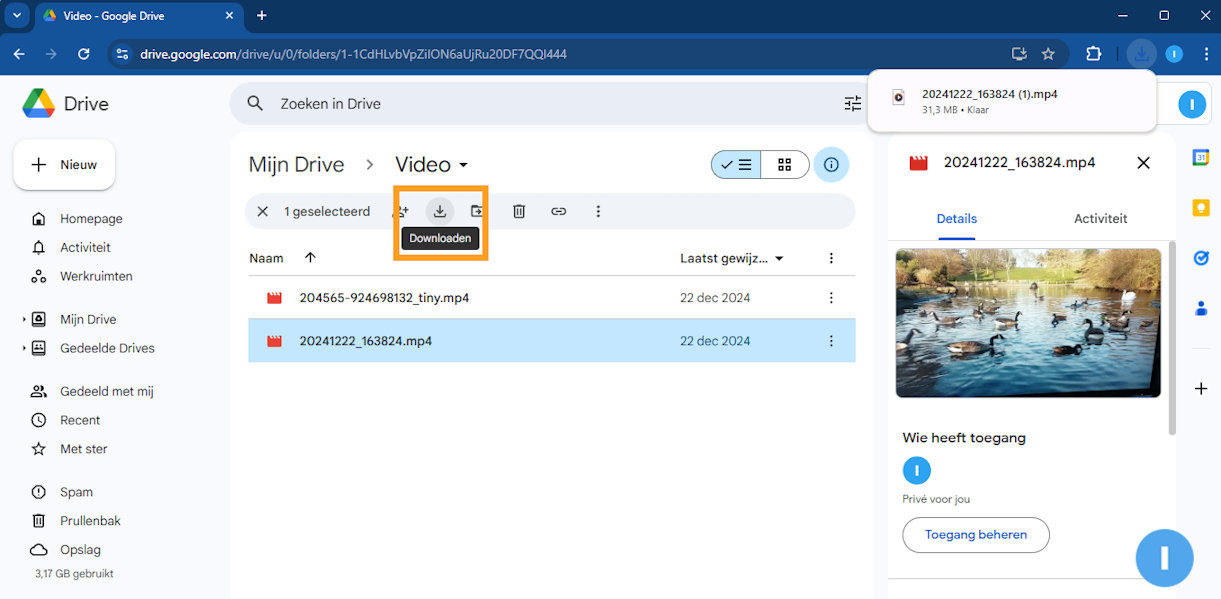Open a new browser tab

(262, 16)
